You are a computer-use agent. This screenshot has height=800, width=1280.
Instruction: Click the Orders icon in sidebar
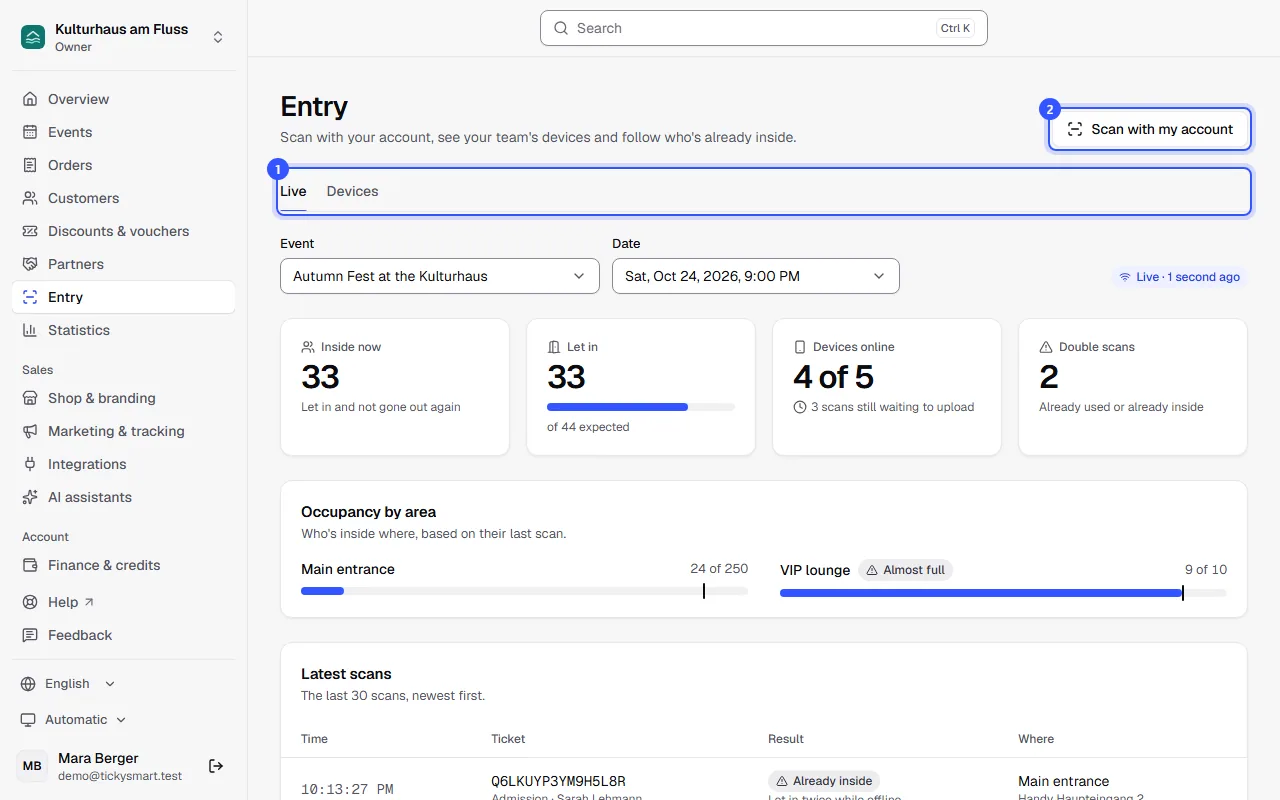30,165
